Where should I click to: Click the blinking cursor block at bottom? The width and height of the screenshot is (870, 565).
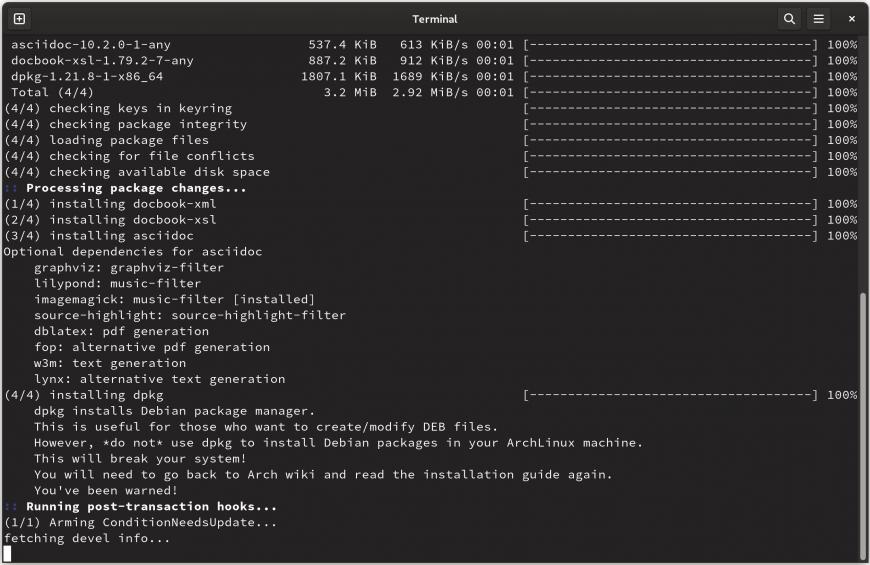(7, 553)
